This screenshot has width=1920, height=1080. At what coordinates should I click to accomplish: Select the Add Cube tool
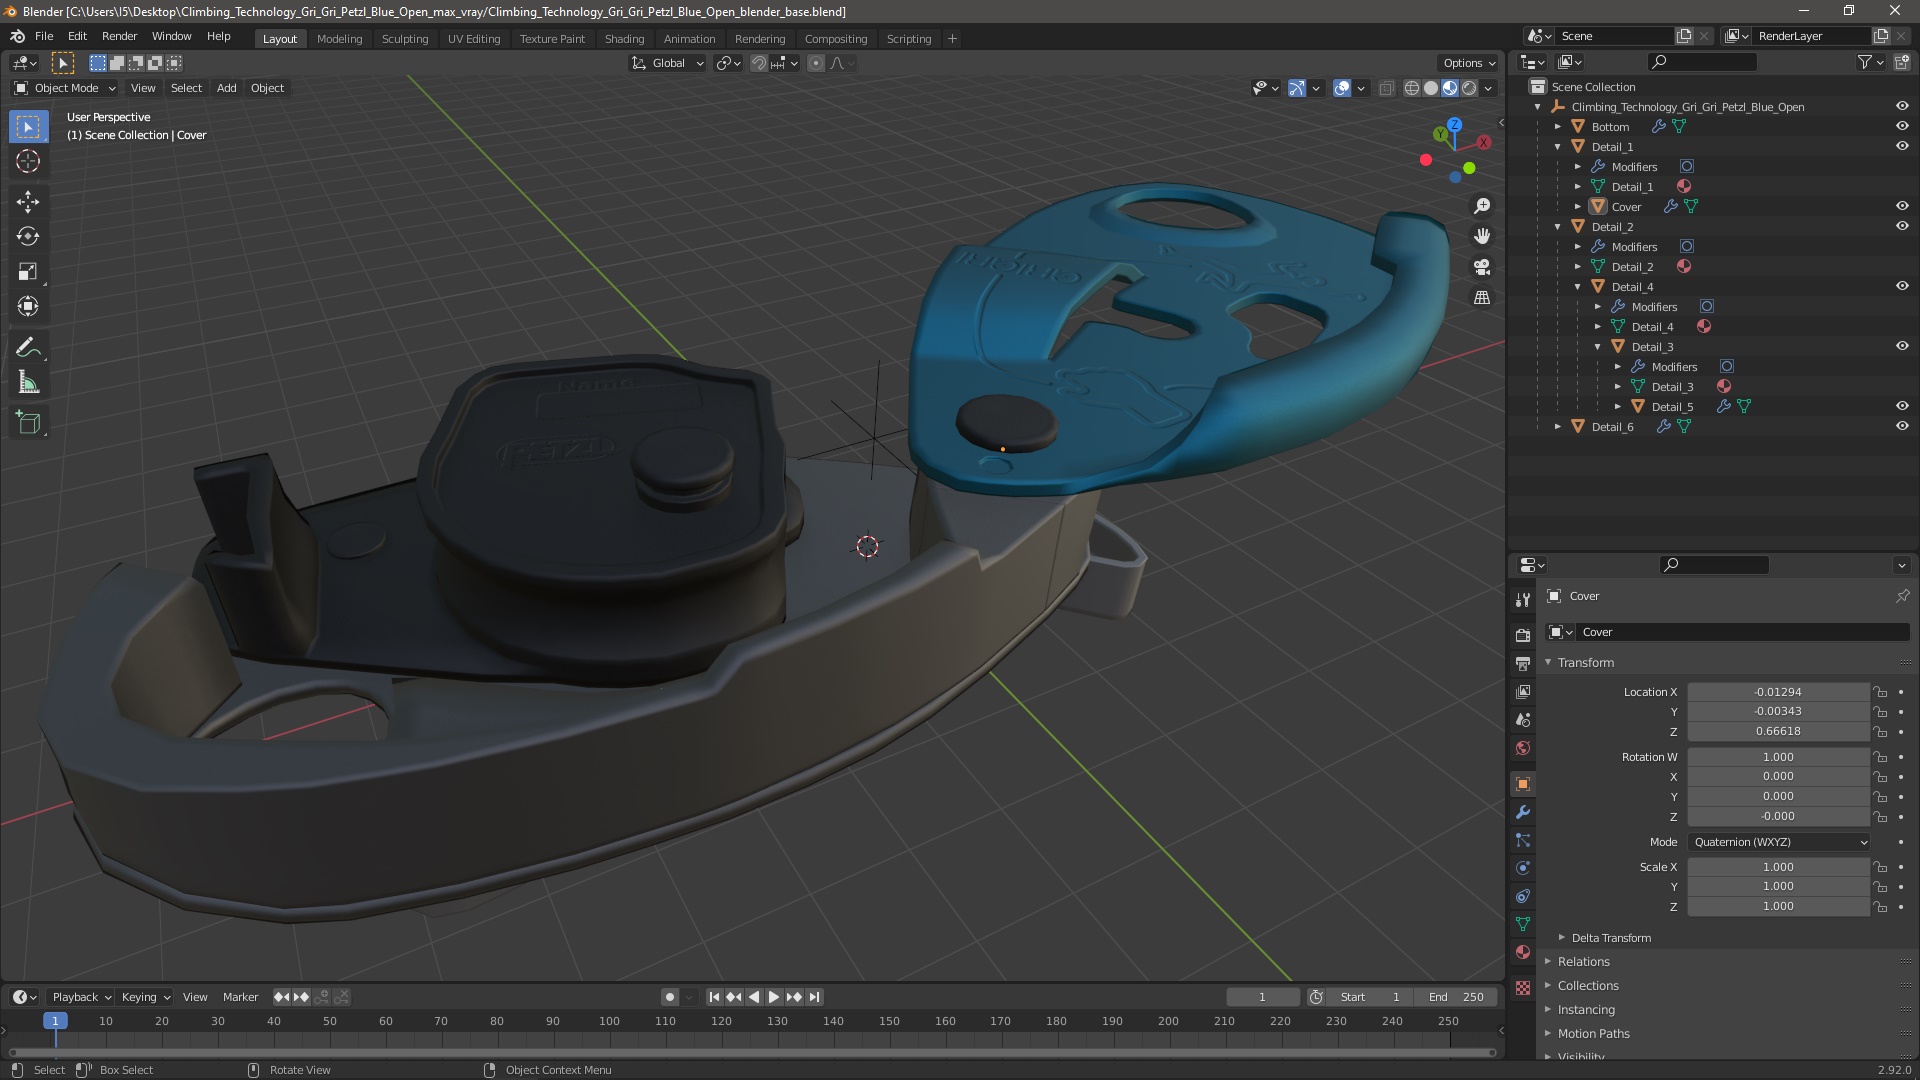[28, 423]
